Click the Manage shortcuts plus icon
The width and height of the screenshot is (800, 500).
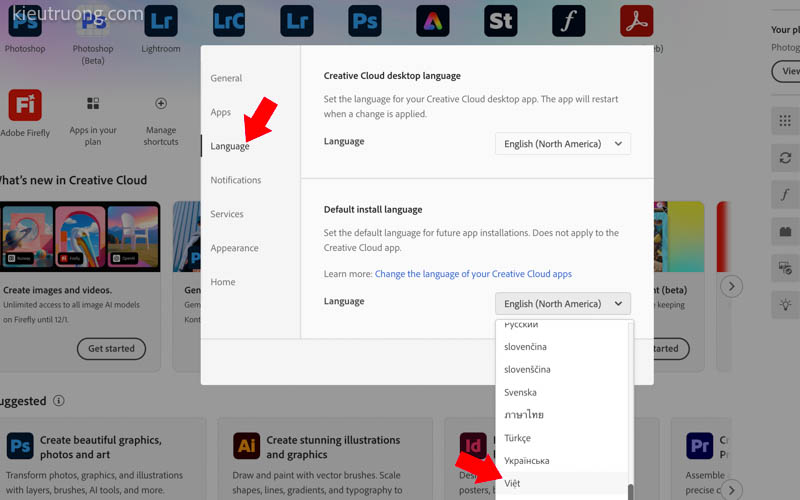pos(161,104)
